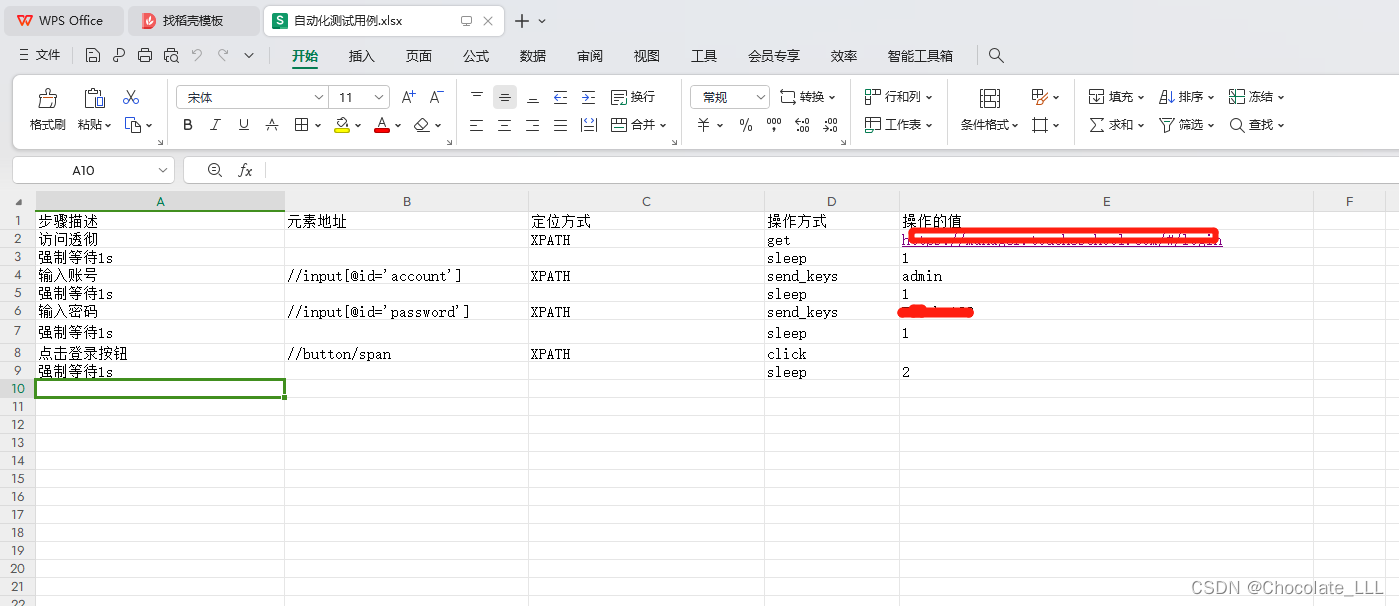Click the Sort (排序) button
The image size is (1399, 606).
[x=1186, y=97]
